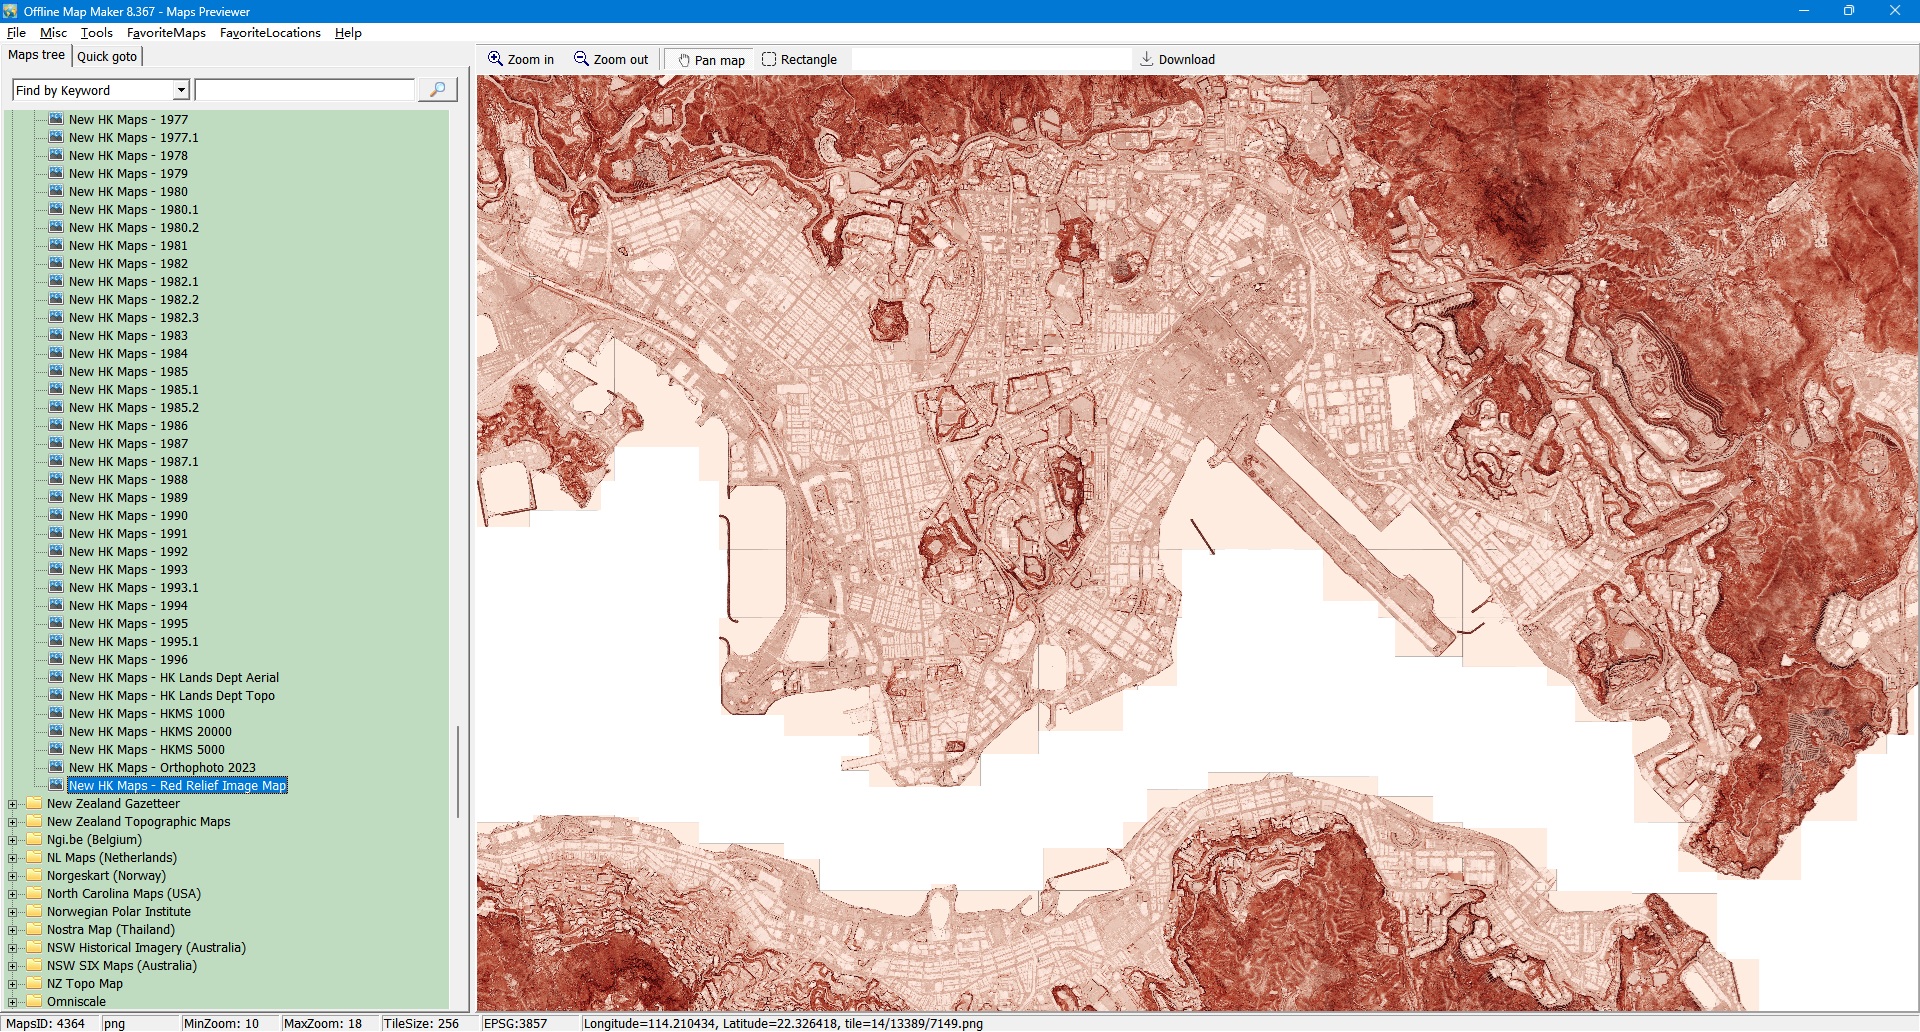
Task: Select New HK Maps - HK Lands Dept Aerial
Action: 173,677
